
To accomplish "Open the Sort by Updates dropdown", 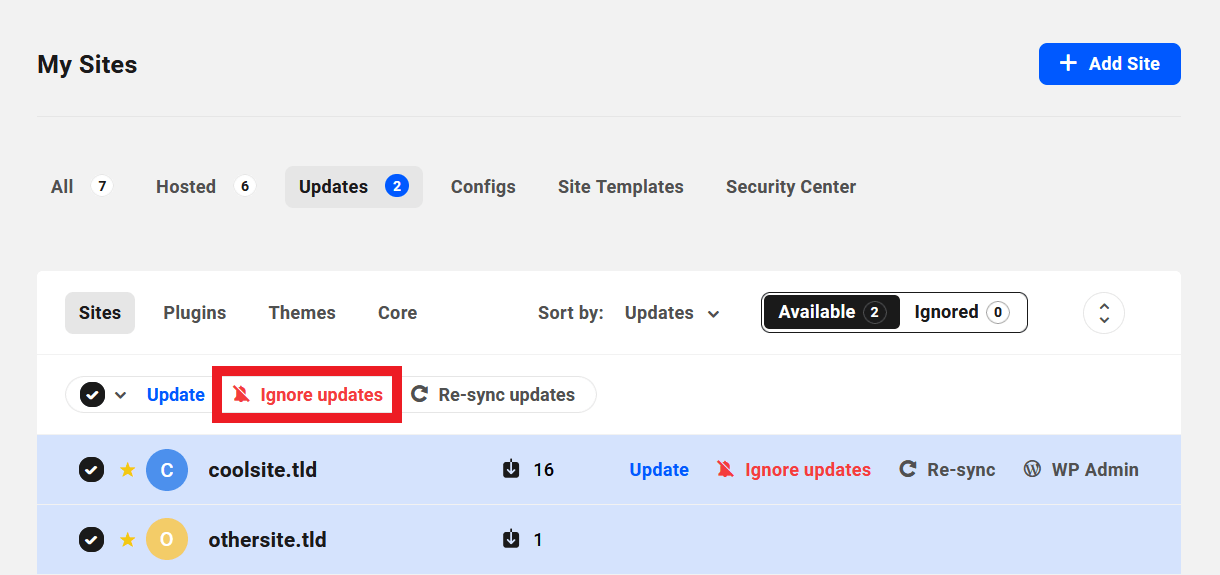I will [672, 313].
